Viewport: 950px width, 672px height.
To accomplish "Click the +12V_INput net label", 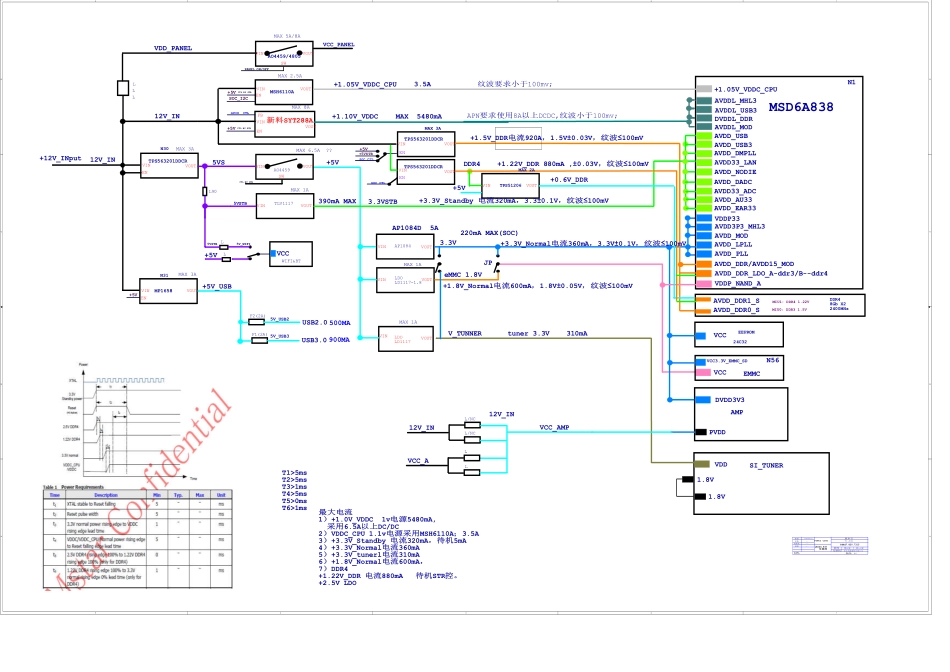I will pos(62,159).
